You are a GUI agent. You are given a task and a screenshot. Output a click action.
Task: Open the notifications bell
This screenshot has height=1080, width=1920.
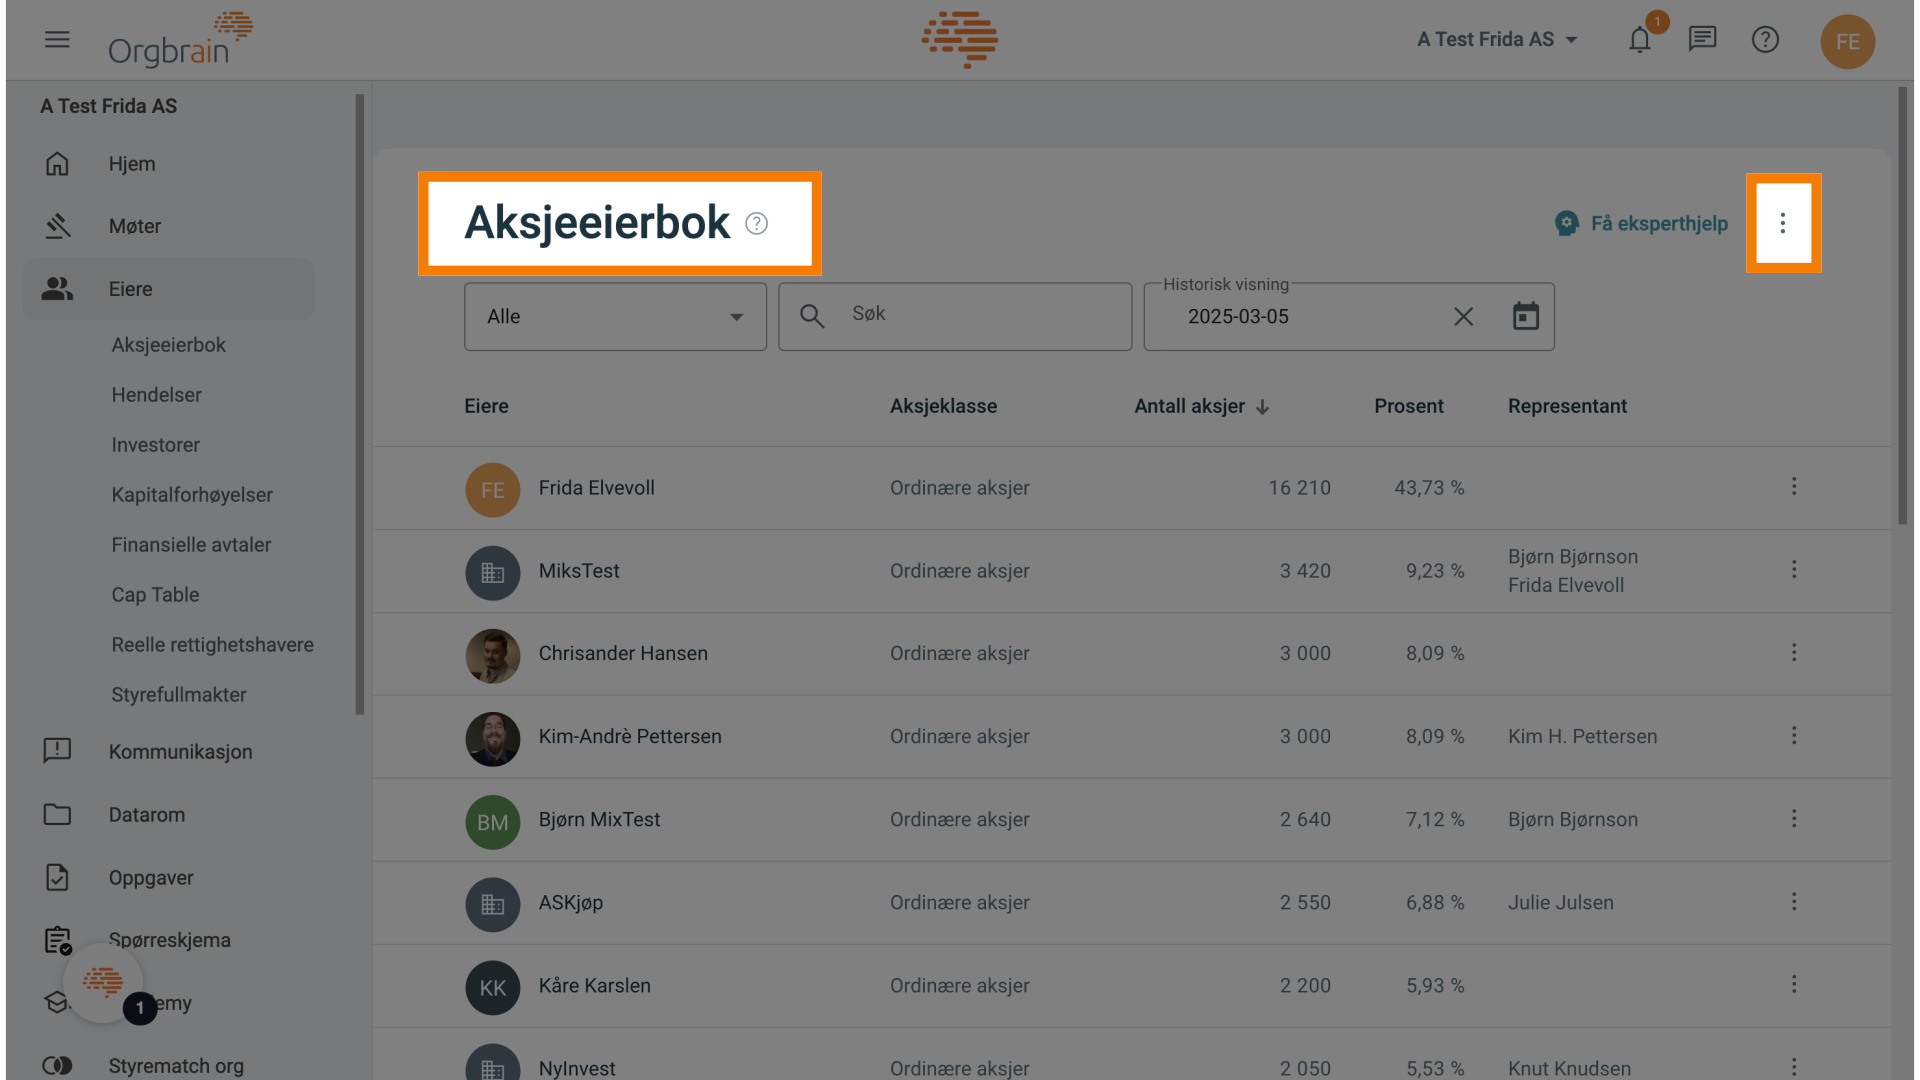tap(1640, 40)
